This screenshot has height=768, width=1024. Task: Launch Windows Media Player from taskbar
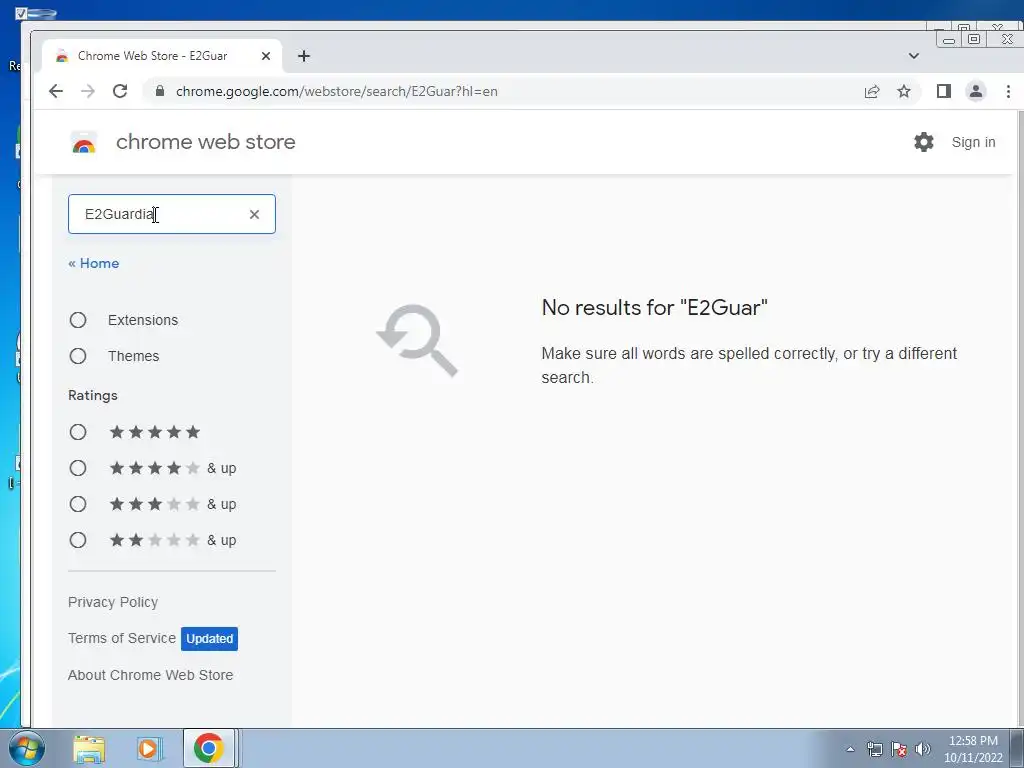coord(149,748)
